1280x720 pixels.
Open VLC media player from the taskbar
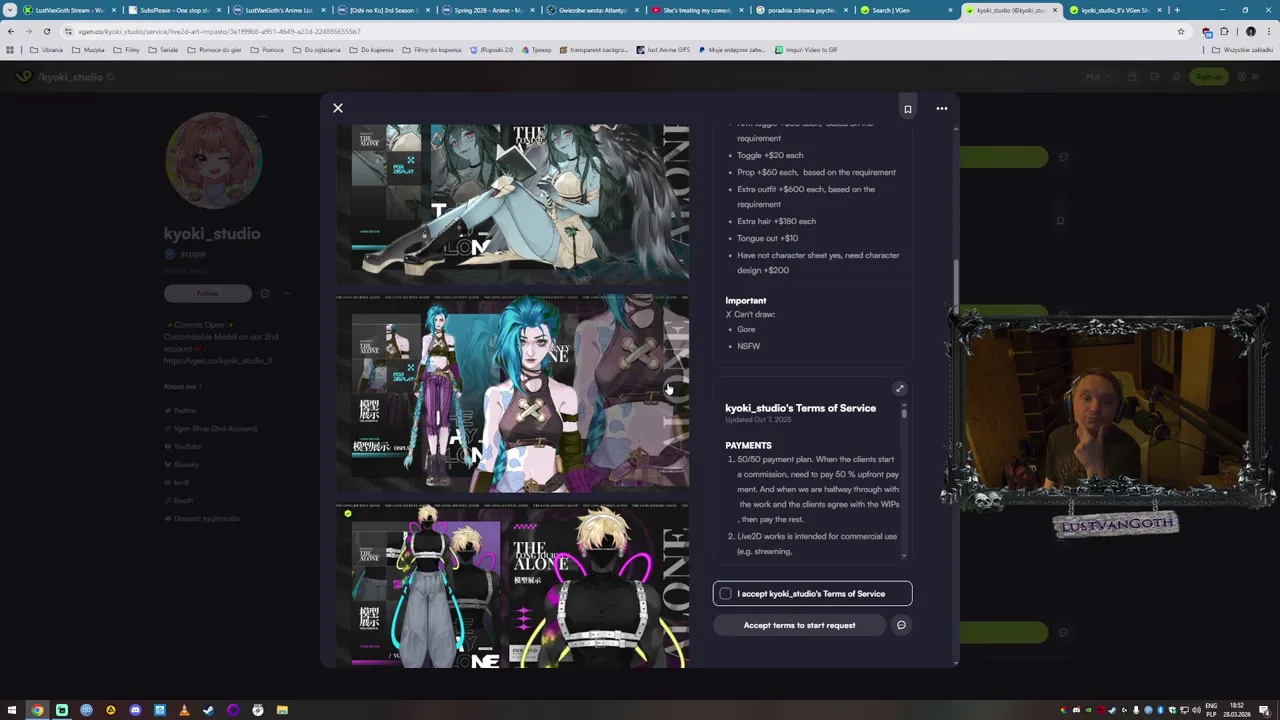click(184, 710)
